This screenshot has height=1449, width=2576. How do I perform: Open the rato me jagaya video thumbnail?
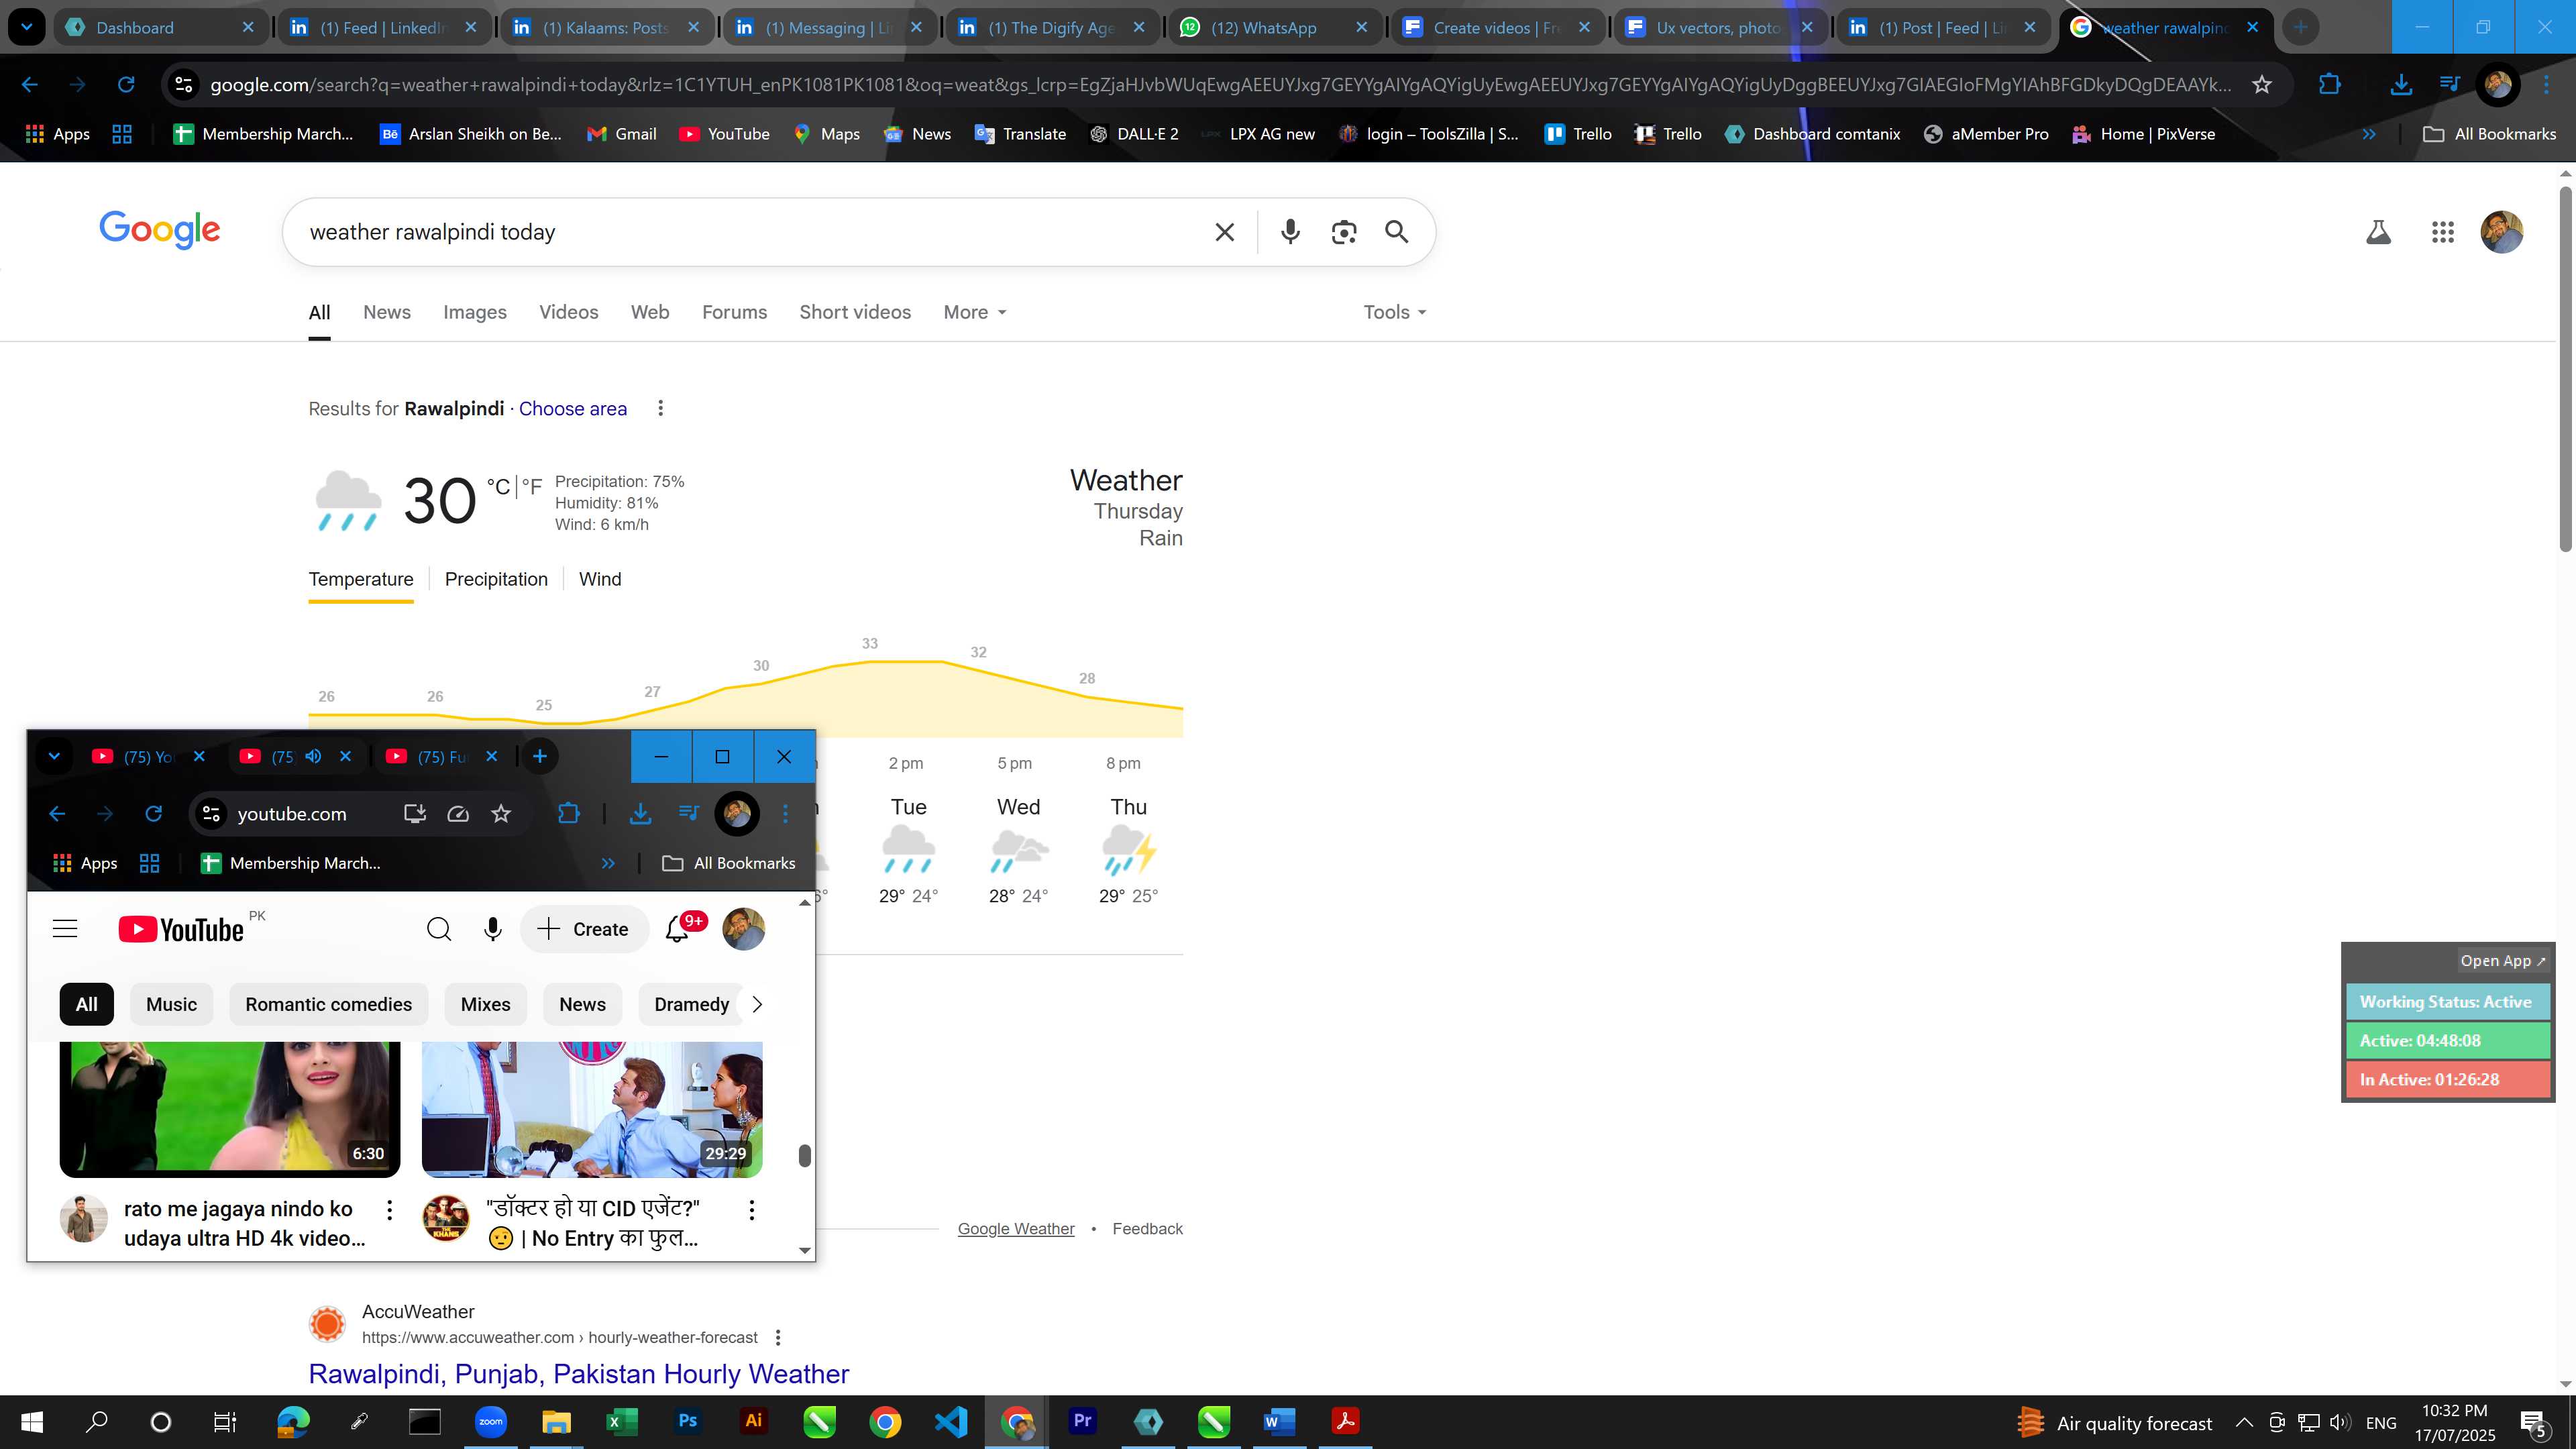pyautogui.click(x=230, y=1108)
